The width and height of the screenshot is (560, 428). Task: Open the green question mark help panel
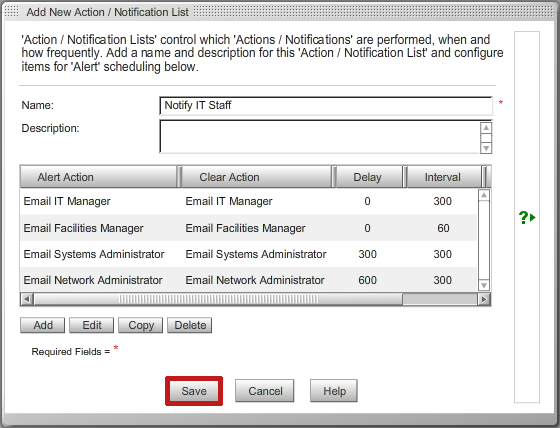pos(527,217)
